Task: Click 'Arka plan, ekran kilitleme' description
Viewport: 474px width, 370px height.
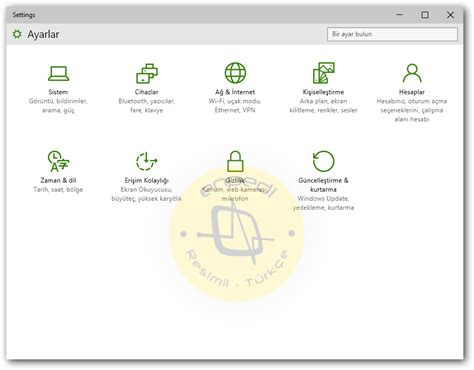Action: click(x=323, y=106)
